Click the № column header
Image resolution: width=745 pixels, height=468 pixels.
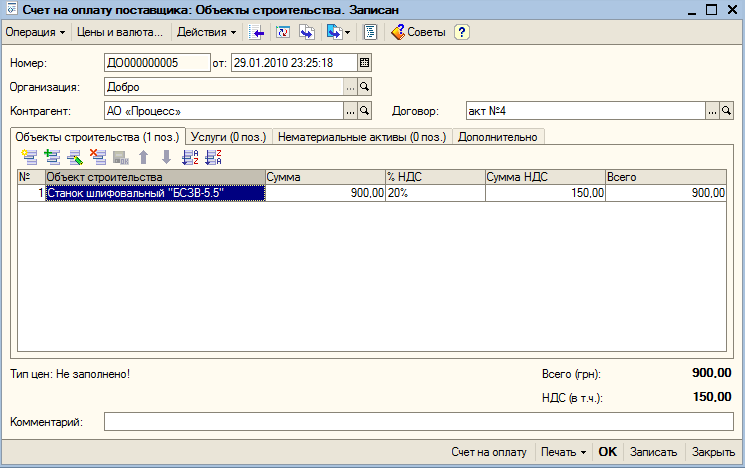click(31, 177)
